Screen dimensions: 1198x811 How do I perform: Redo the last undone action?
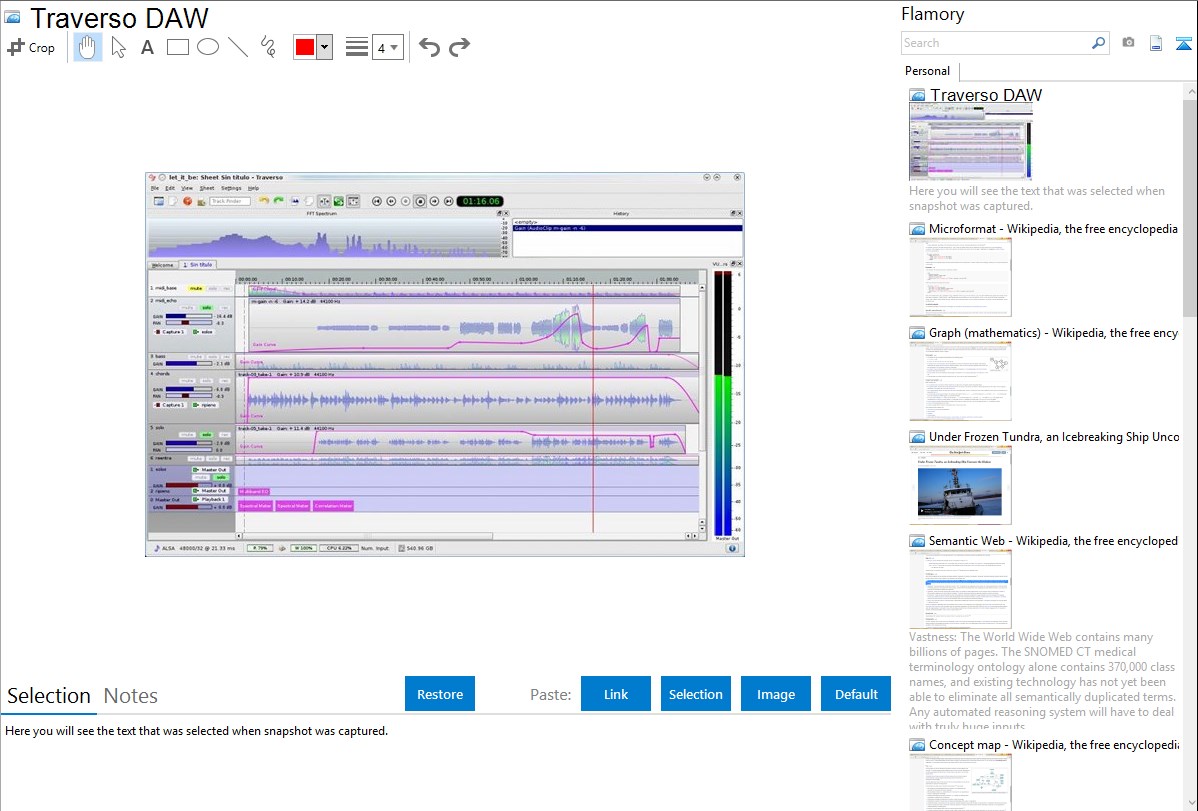click(x=459, y=47)
